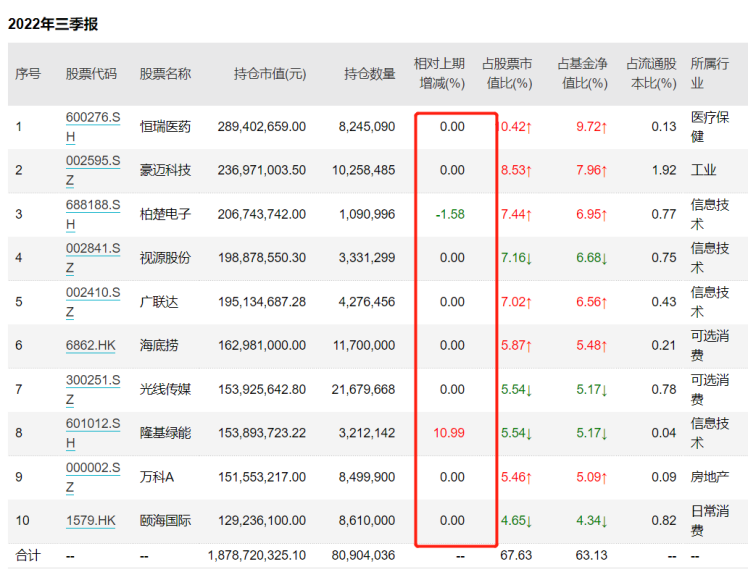The height and width of the screenshot is (573, 748).
Task: Click holding quantity 10,258,485
Action: (x=364, y=170)
